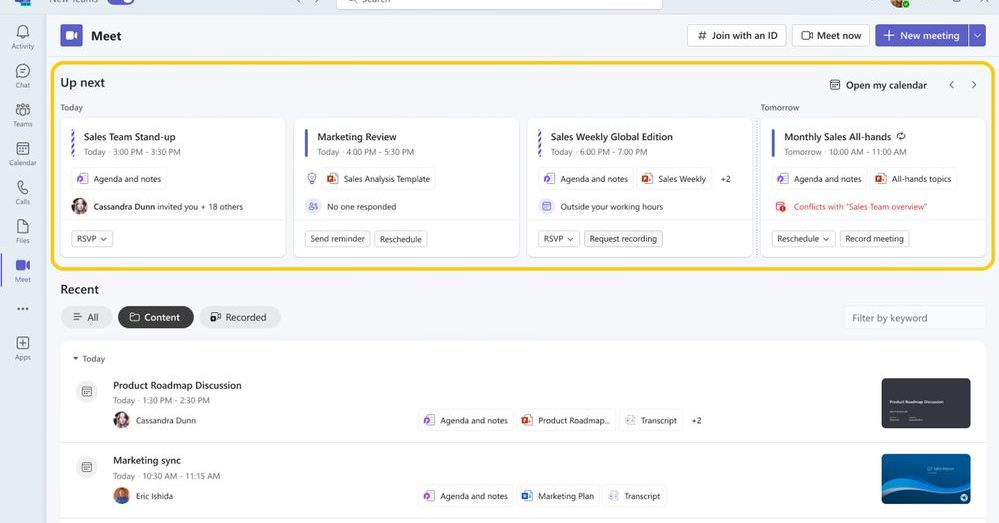Image resolution: width=999 pixels, height=523 pixels.
Task: Open the Apps store icon
Action: coord(22,348)
